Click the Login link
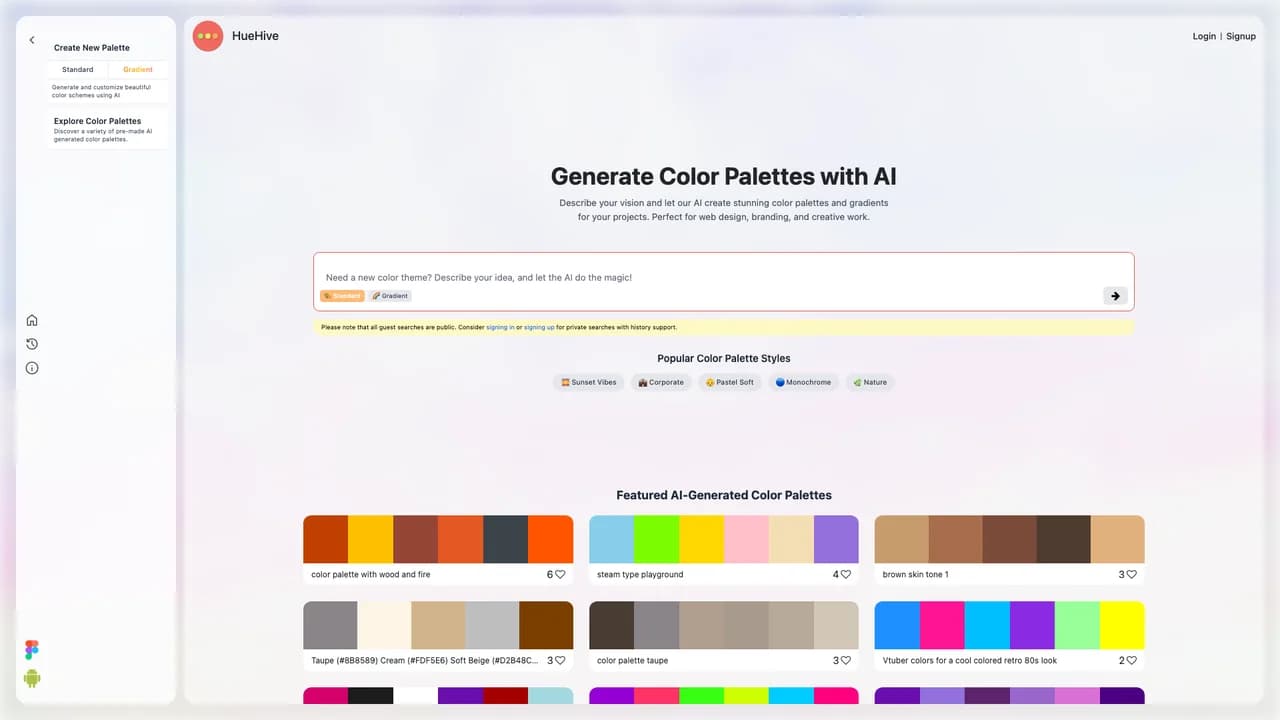The image size is (1280, 720). [1204, 36]
